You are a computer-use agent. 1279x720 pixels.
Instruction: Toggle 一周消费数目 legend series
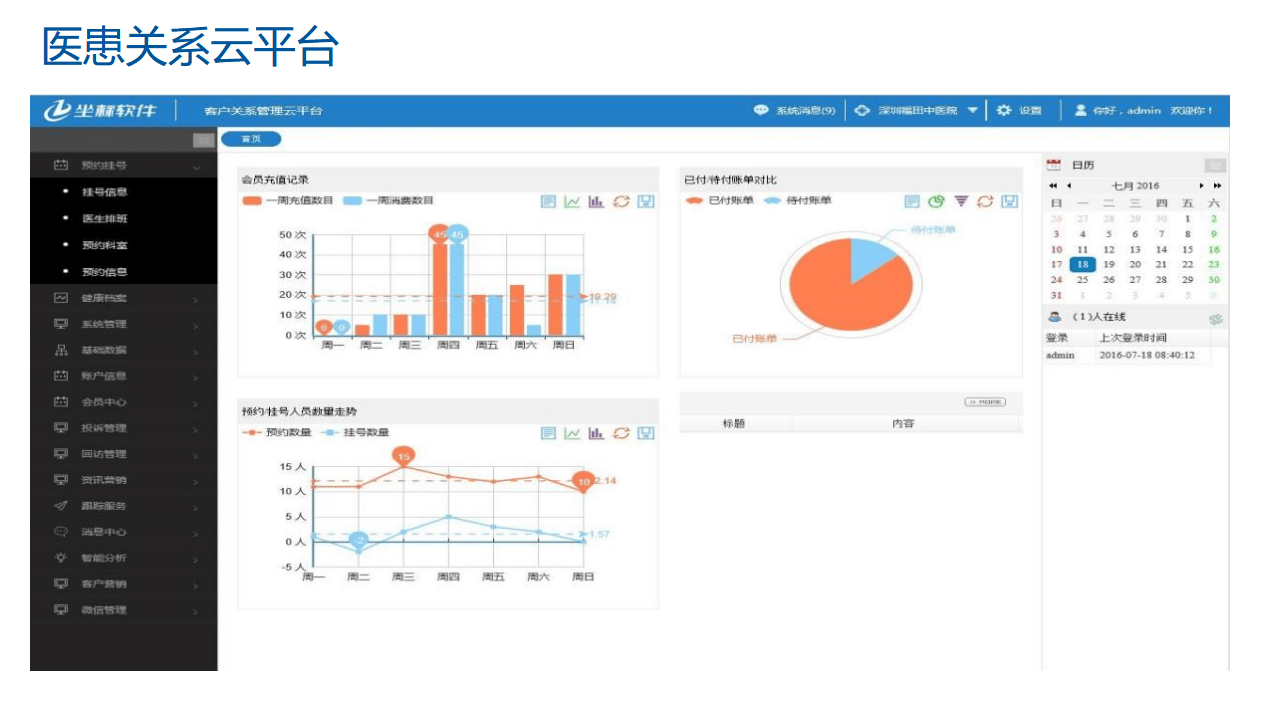(x=388, y=201)
